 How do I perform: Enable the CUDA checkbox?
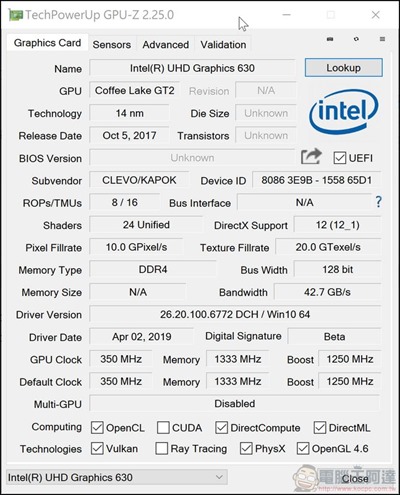[x=163, y=428]
